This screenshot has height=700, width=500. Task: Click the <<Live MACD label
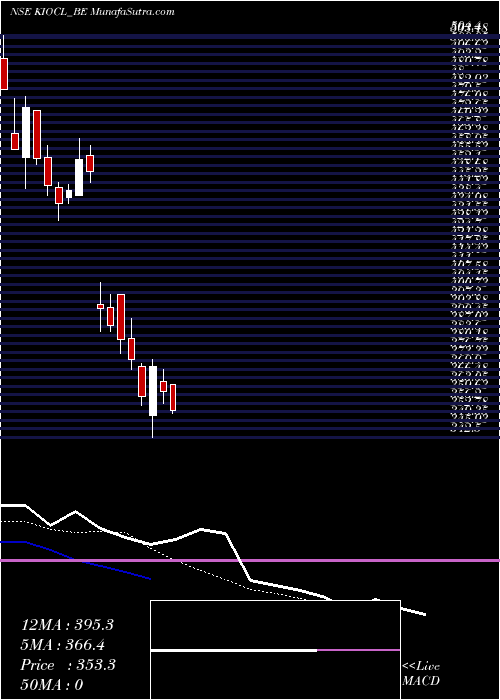(421, 674)
